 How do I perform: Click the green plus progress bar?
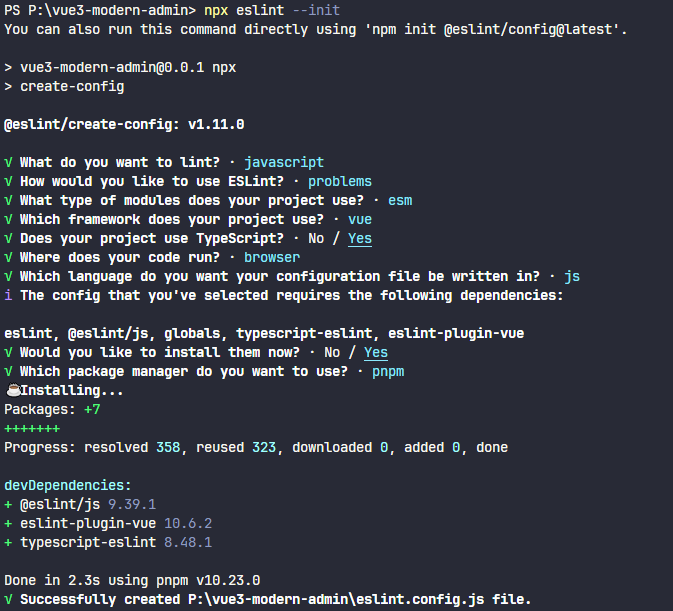(x=32, y=428)
